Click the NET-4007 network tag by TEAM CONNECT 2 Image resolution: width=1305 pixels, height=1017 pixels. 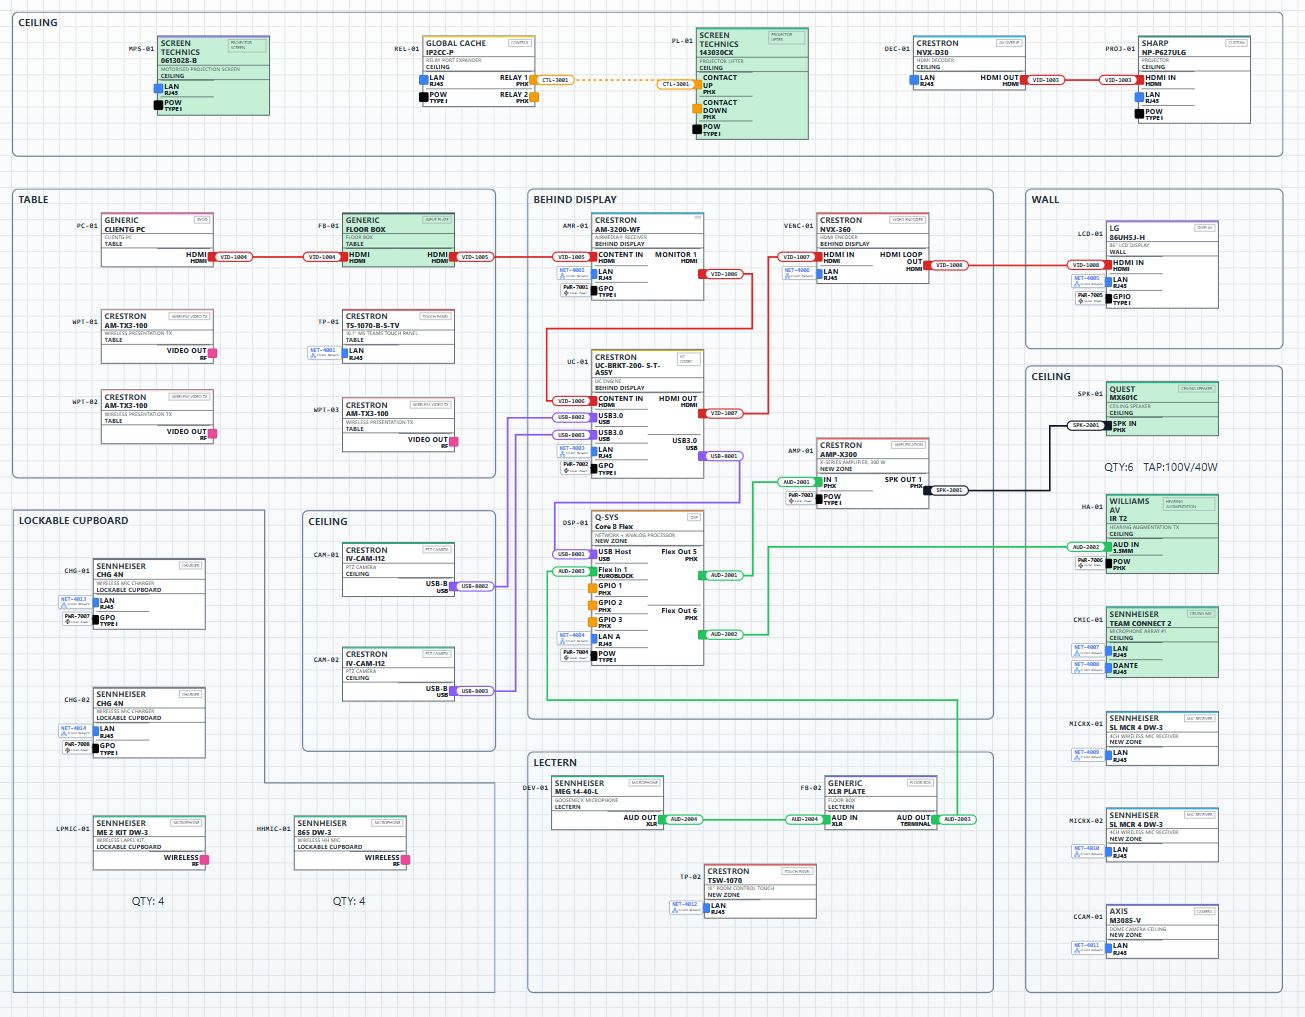click(1087, 649)
